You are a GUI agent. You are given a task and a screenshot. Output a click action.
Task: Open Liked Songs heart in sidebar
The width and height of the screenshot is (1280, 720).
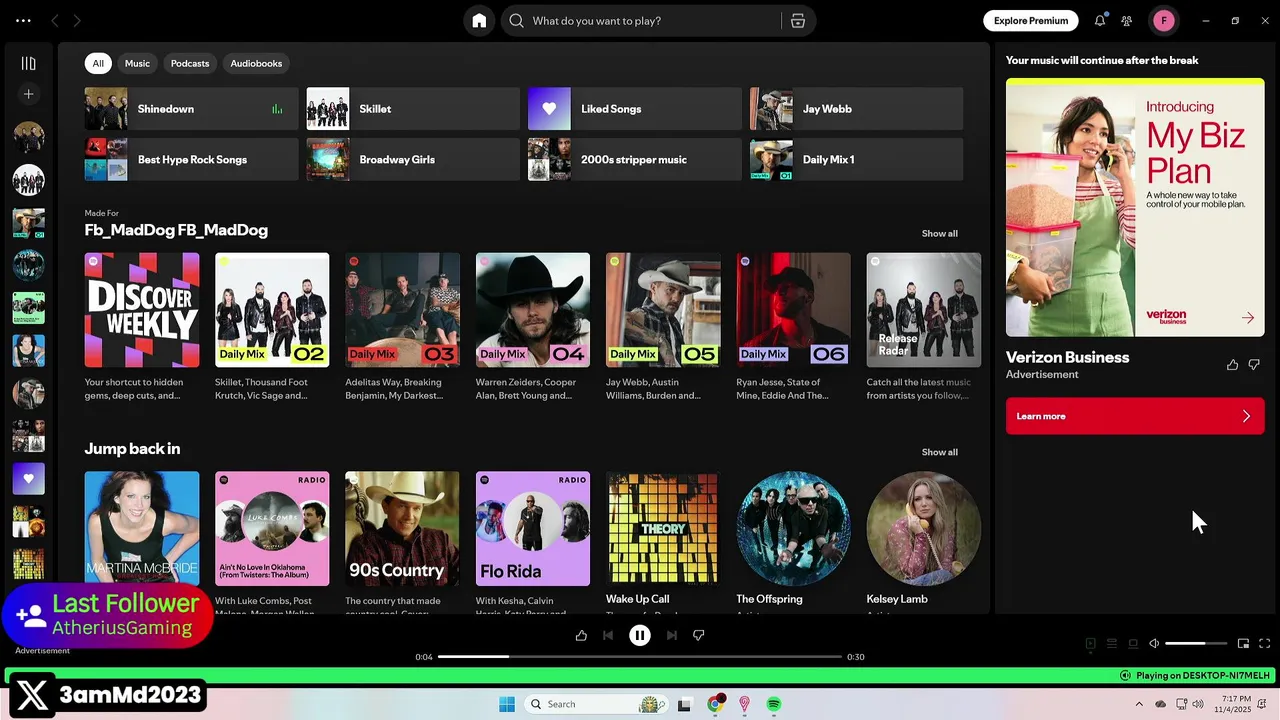(x=29, y=479)
